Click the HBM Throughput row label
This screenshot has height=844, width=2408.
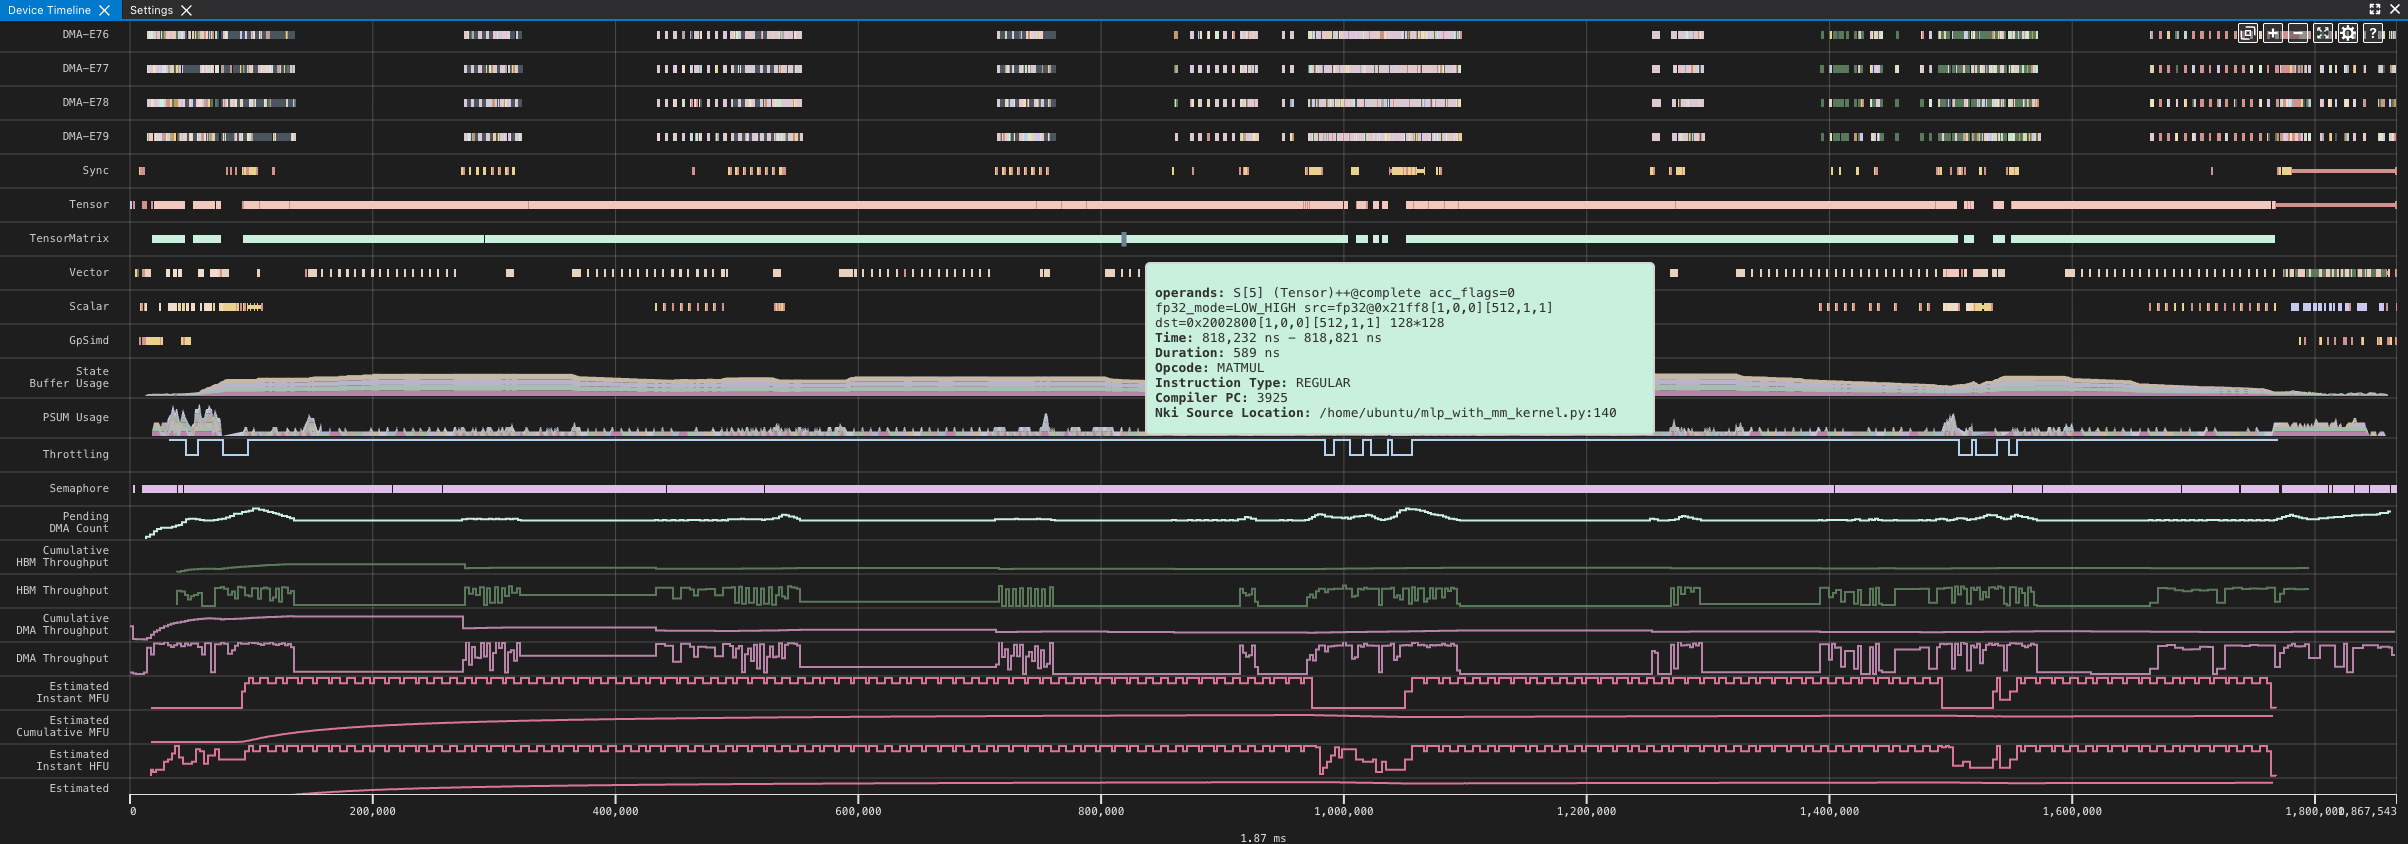pos(63,590)
